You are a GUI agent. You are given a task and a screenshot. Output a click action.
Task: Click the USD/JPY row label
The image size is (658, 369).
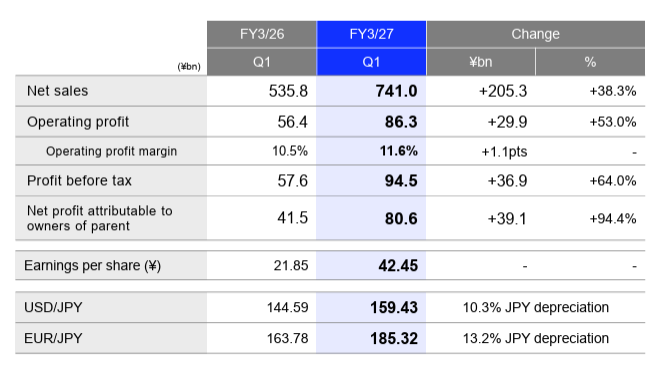pos(53,307)
